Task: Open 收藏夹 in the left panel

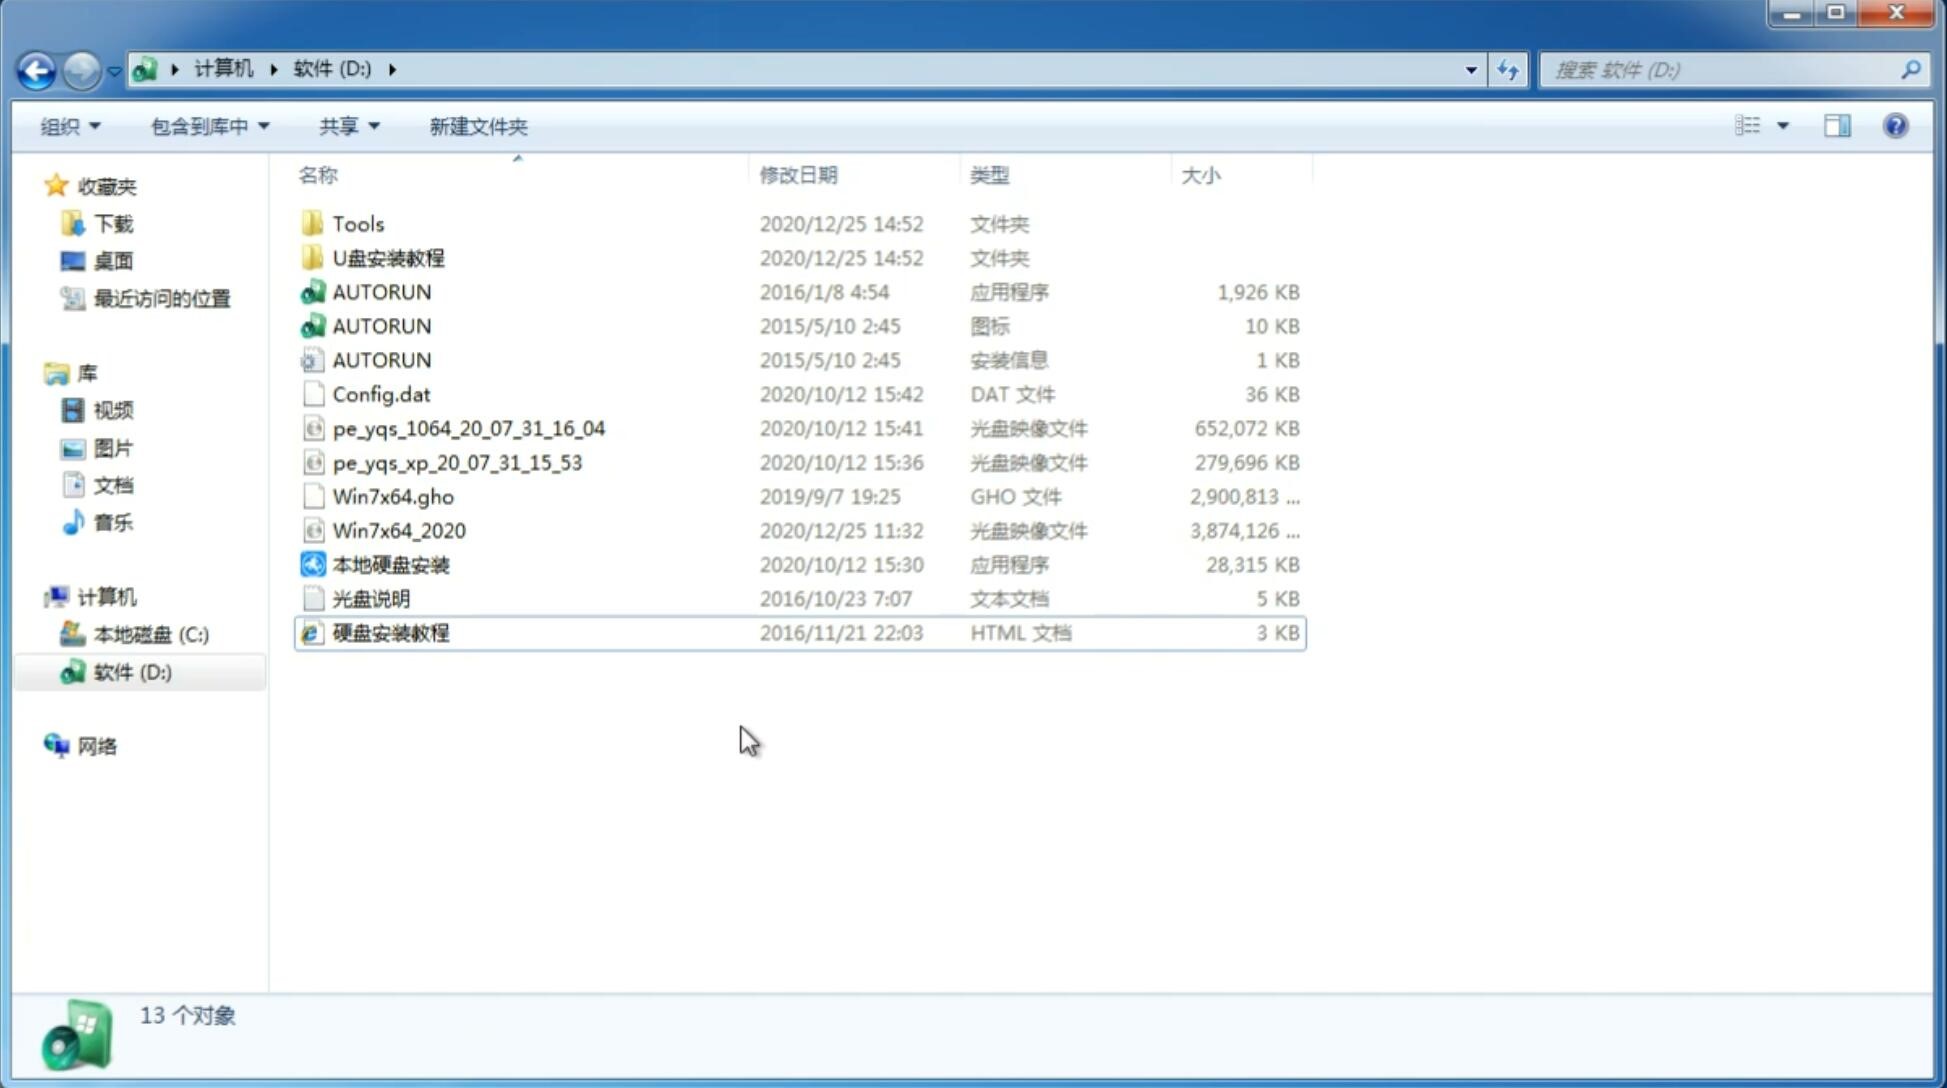Action: click(x=112, y=184)
